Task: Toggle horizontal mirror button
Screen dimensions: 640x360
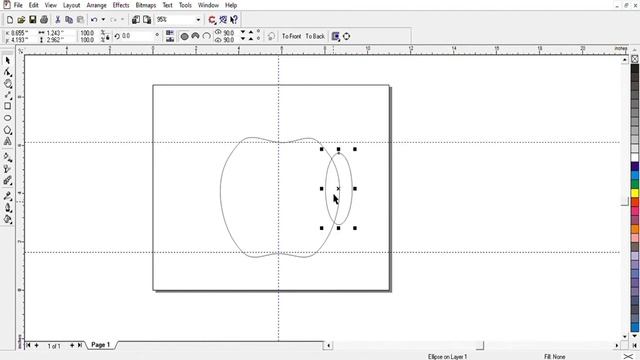Action: point(170,33)
